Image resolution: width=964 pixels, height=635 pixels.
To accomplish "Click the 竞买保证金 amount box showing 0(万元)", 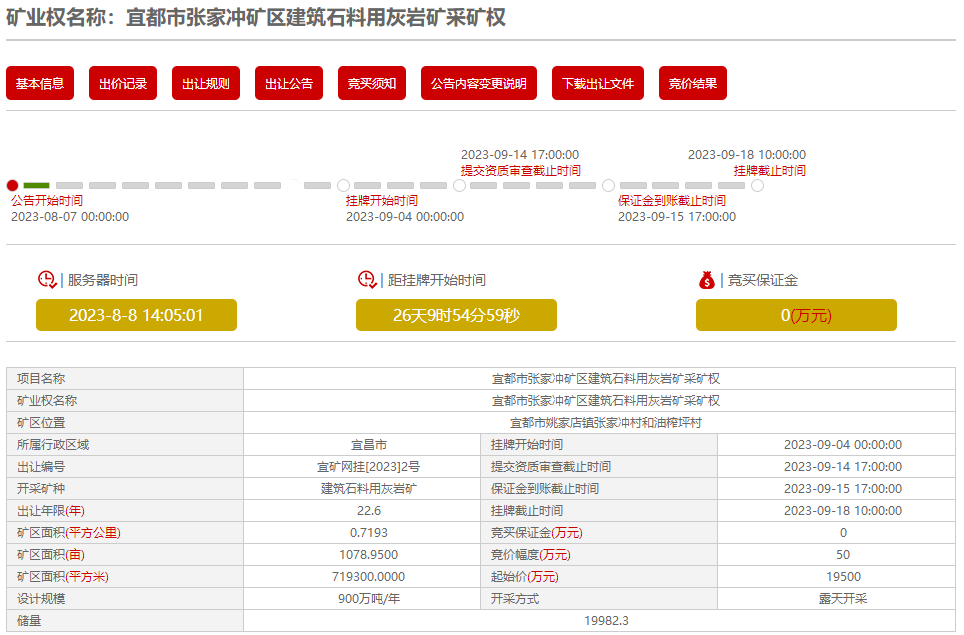I will click(796, 315).
